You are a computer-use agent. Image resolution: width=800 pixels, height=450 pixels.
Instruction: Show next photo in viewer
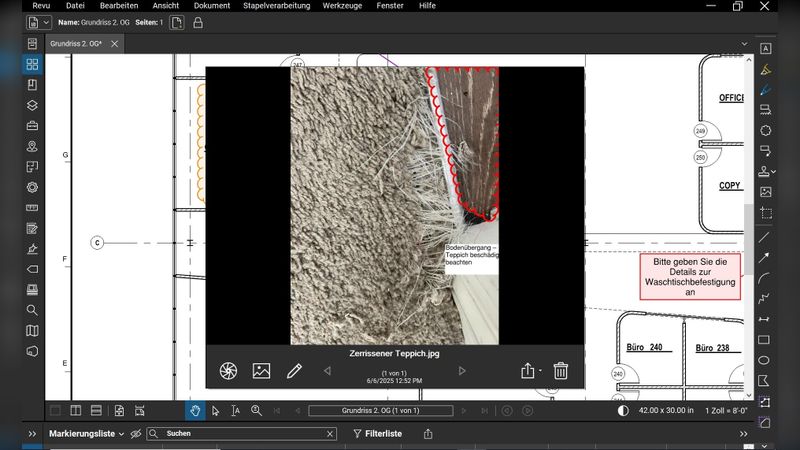[x=462, y=371]
